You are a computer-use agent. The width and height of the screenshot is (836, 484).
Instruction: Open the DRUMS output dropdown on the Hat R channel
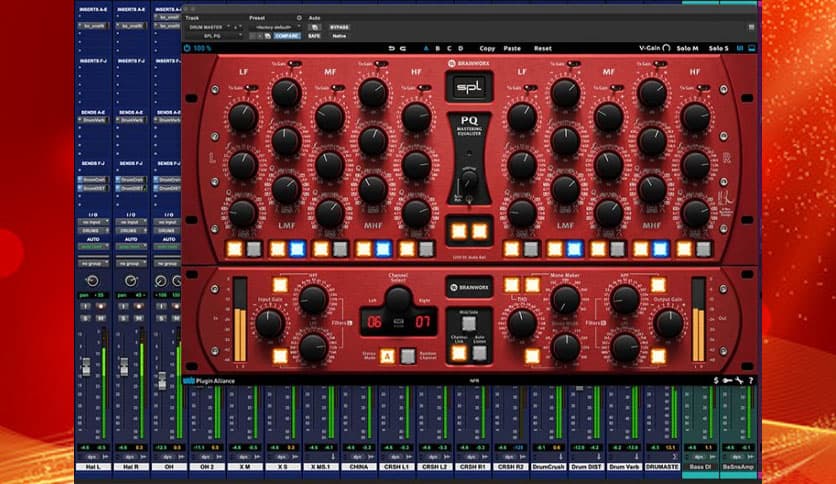click(131, 230)
